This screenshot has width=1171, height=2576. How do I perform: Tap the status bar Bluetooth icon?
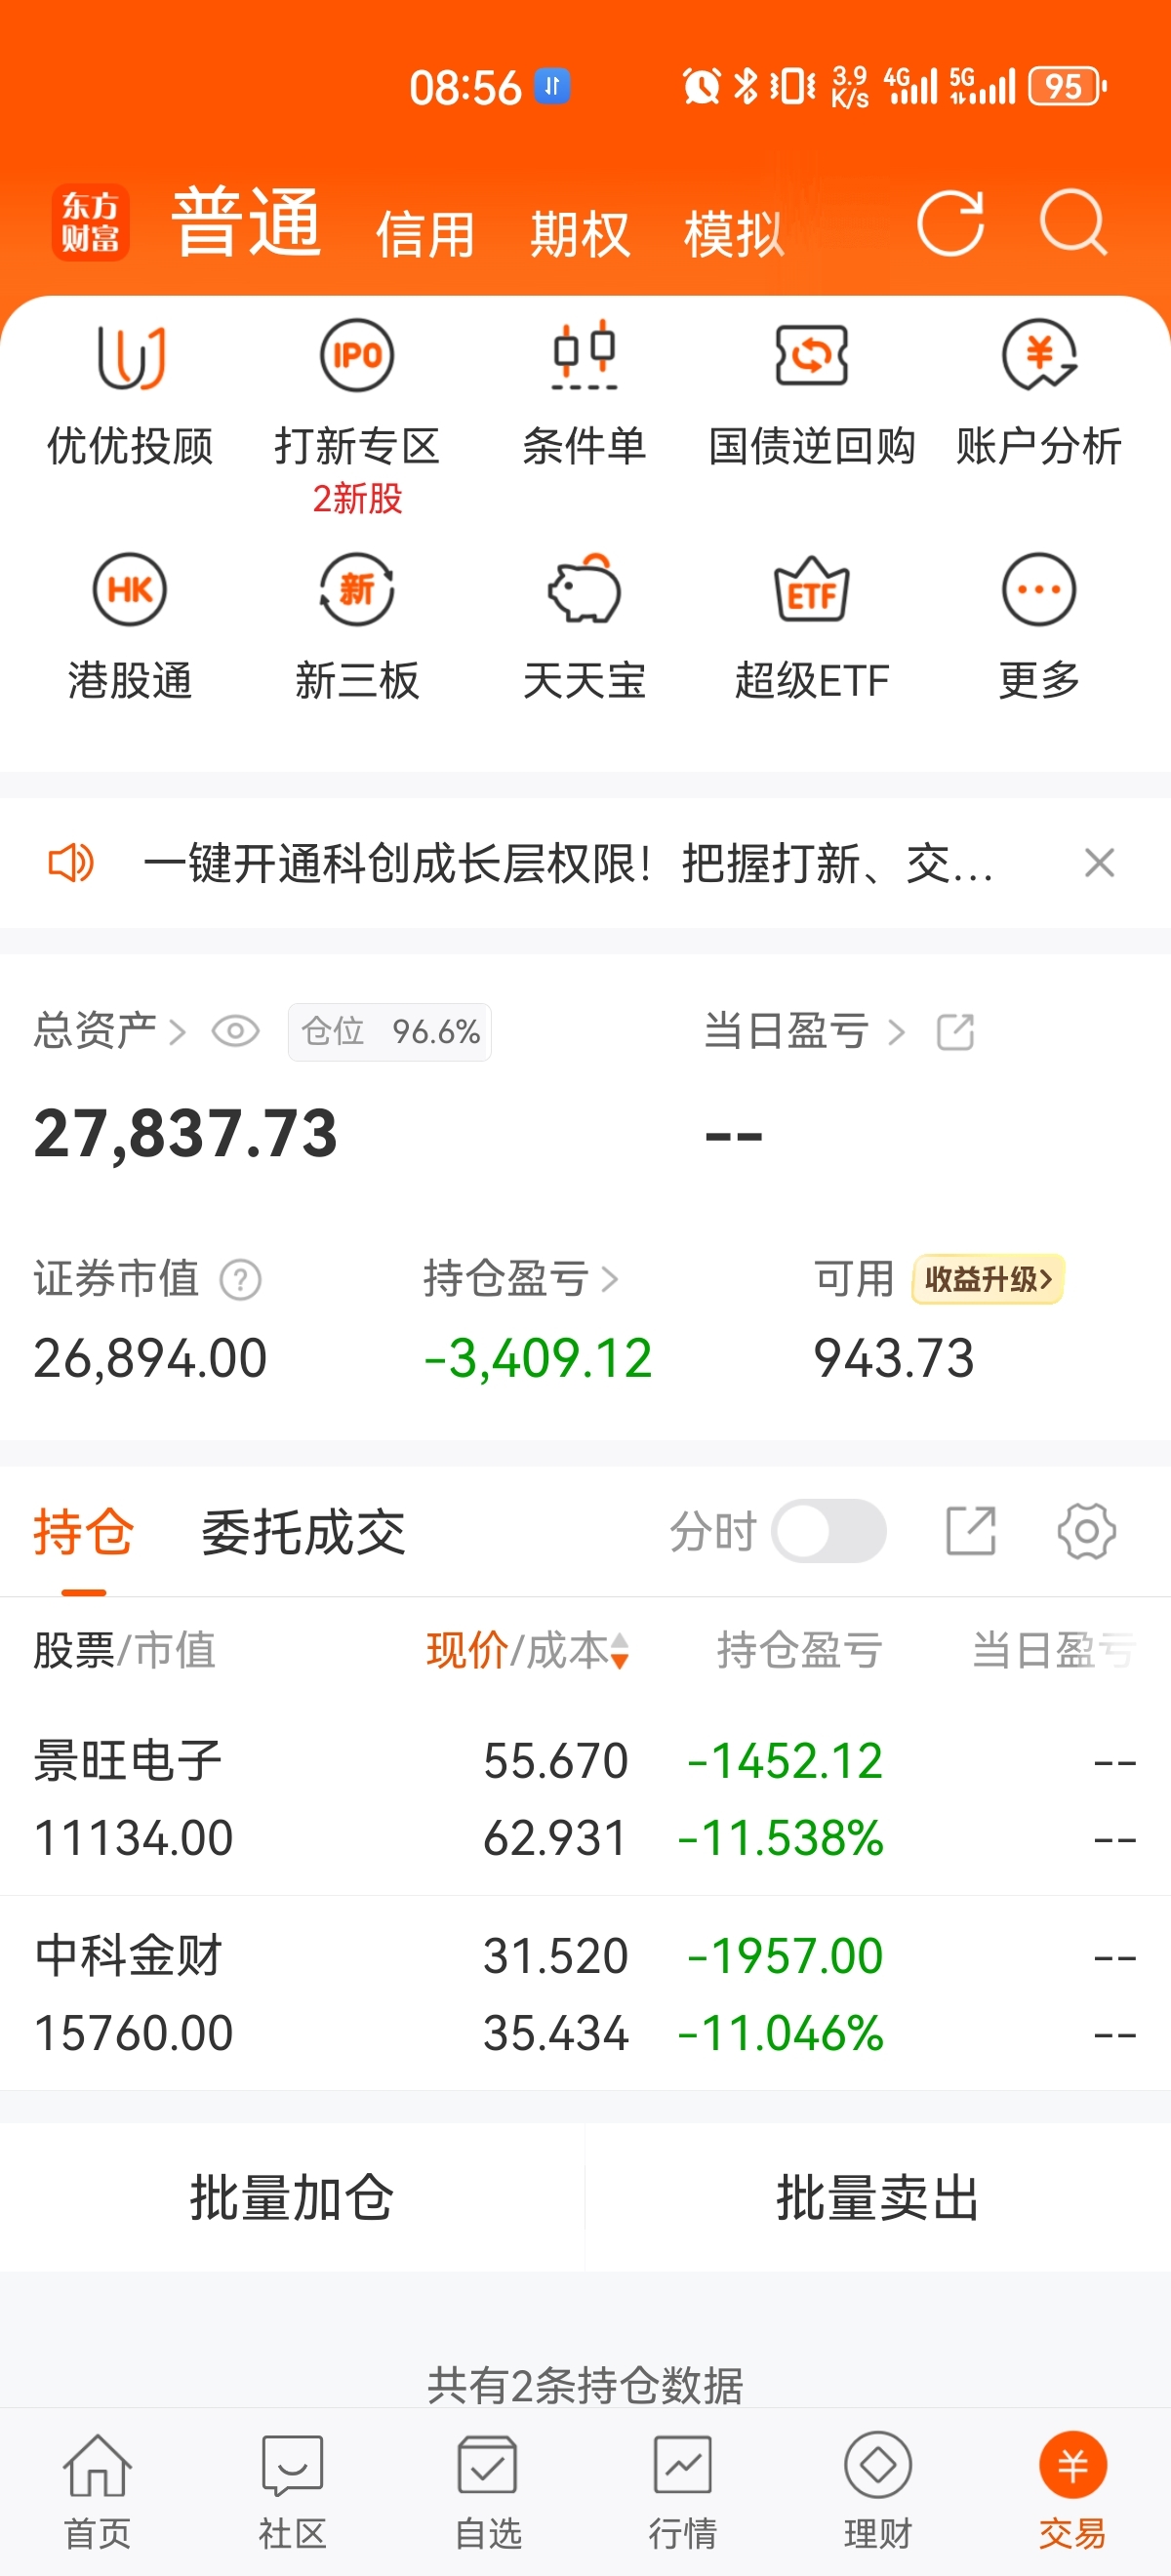click(746, 86)
